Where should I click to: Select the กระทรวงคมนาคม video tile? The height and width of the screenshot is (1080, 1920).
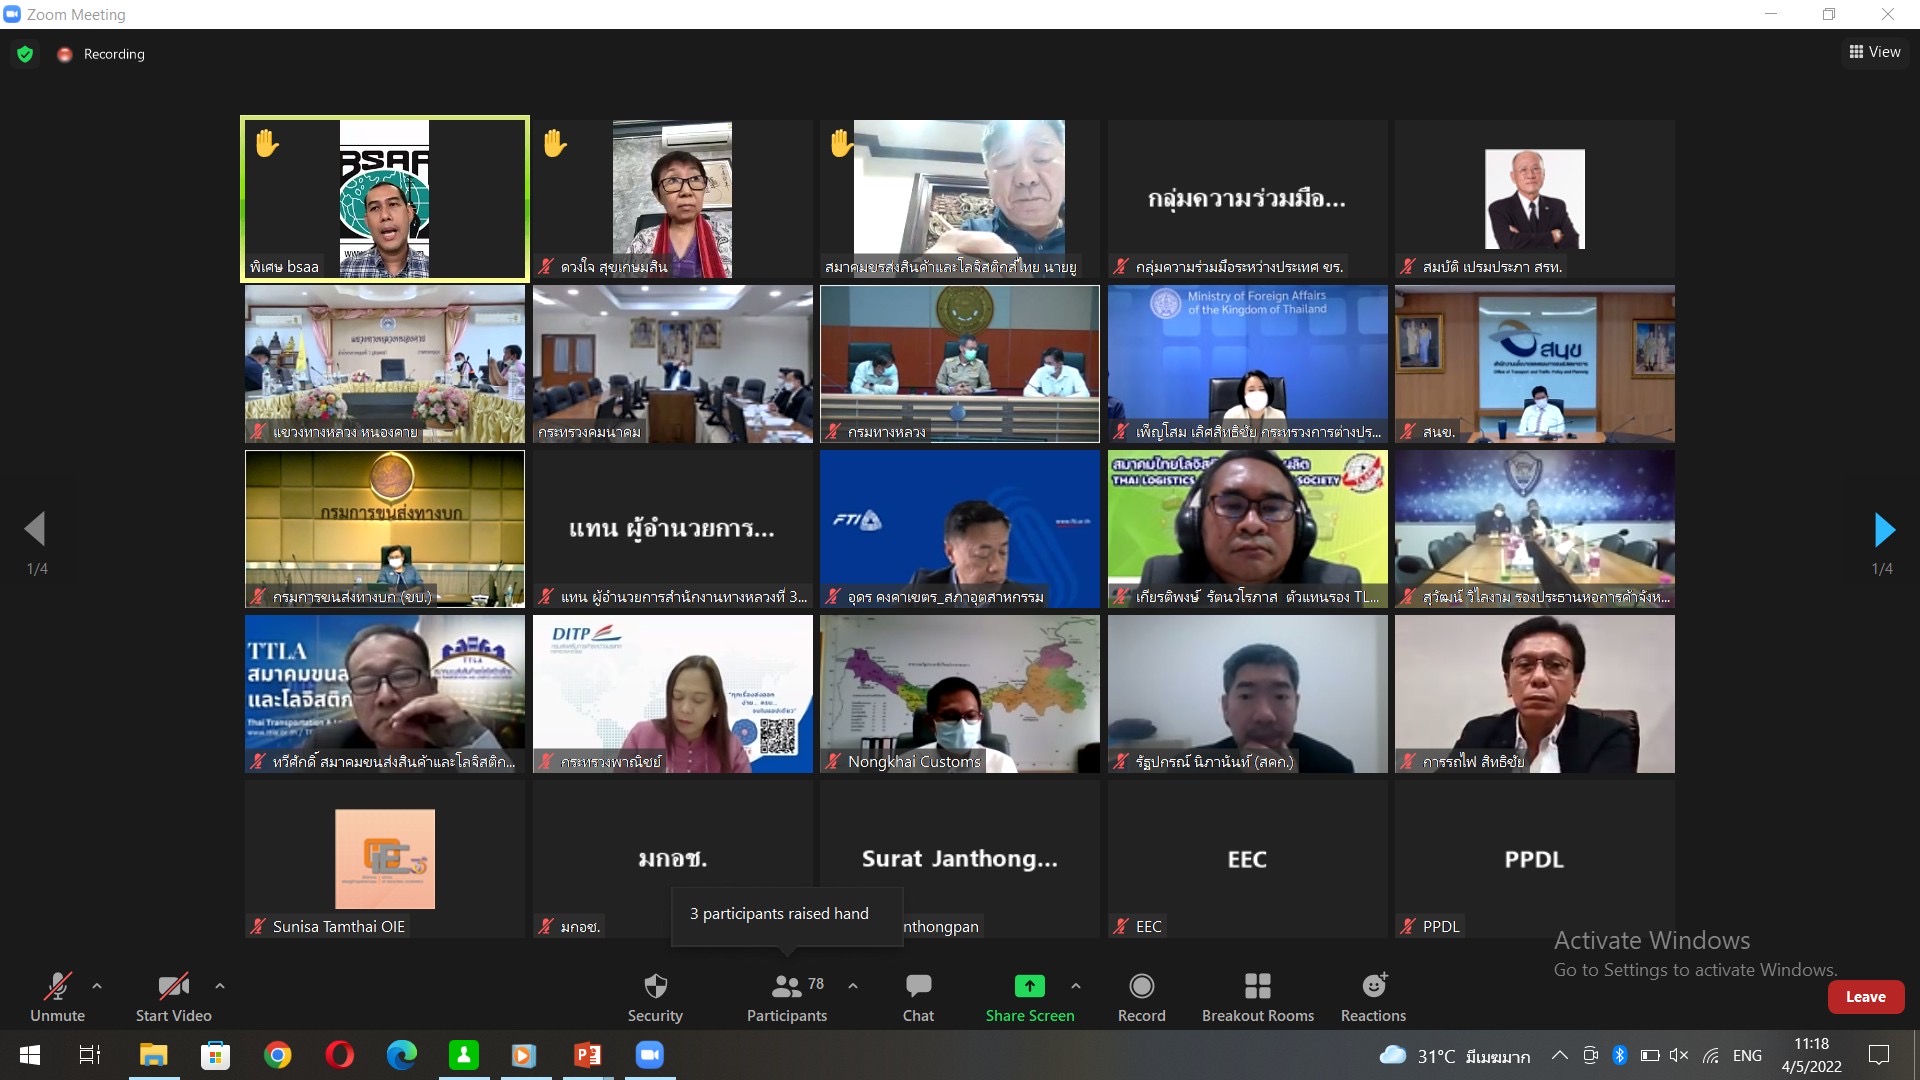tap(672, 364)
